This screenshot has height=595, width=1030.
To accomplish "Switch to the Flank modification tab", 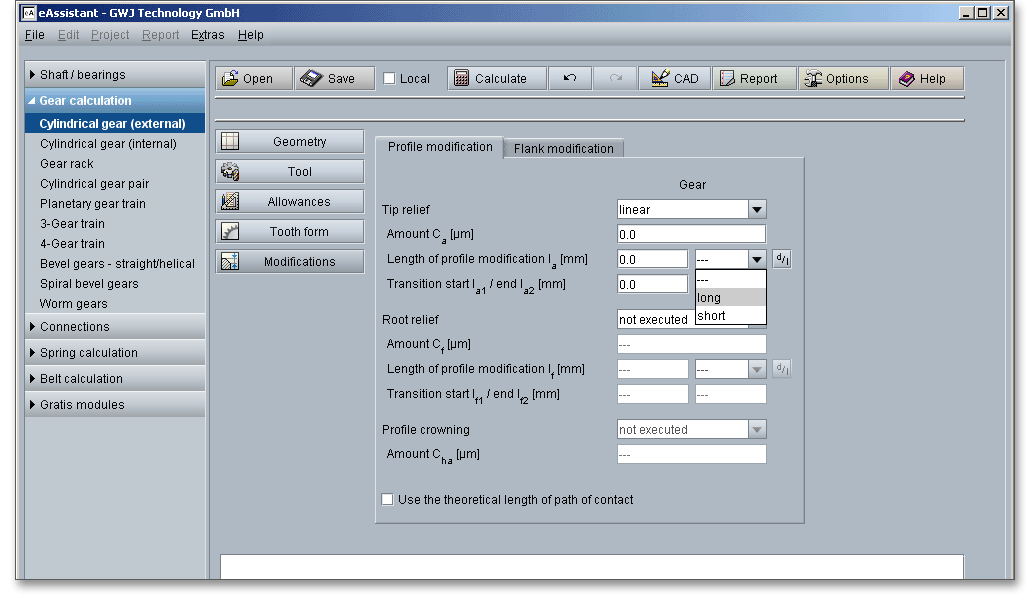I will [x=563, y=149].
